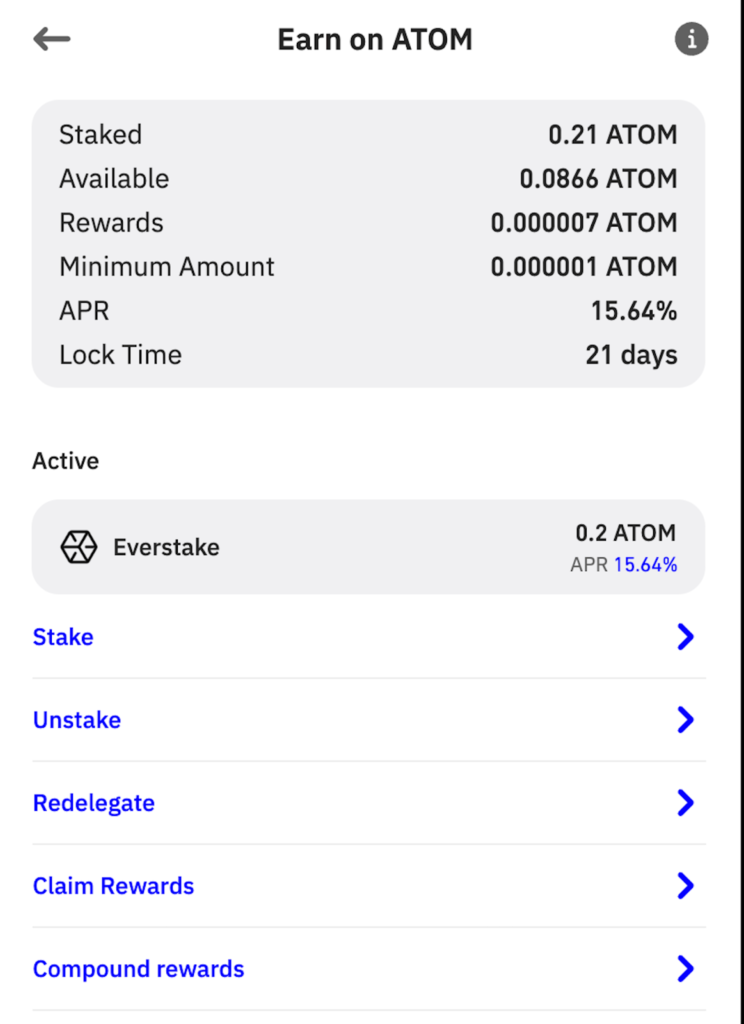744x1024 pixels.
Task: Open Compound rewards chevron arrow
Action: pyautogui.click(x=685, y=969)
